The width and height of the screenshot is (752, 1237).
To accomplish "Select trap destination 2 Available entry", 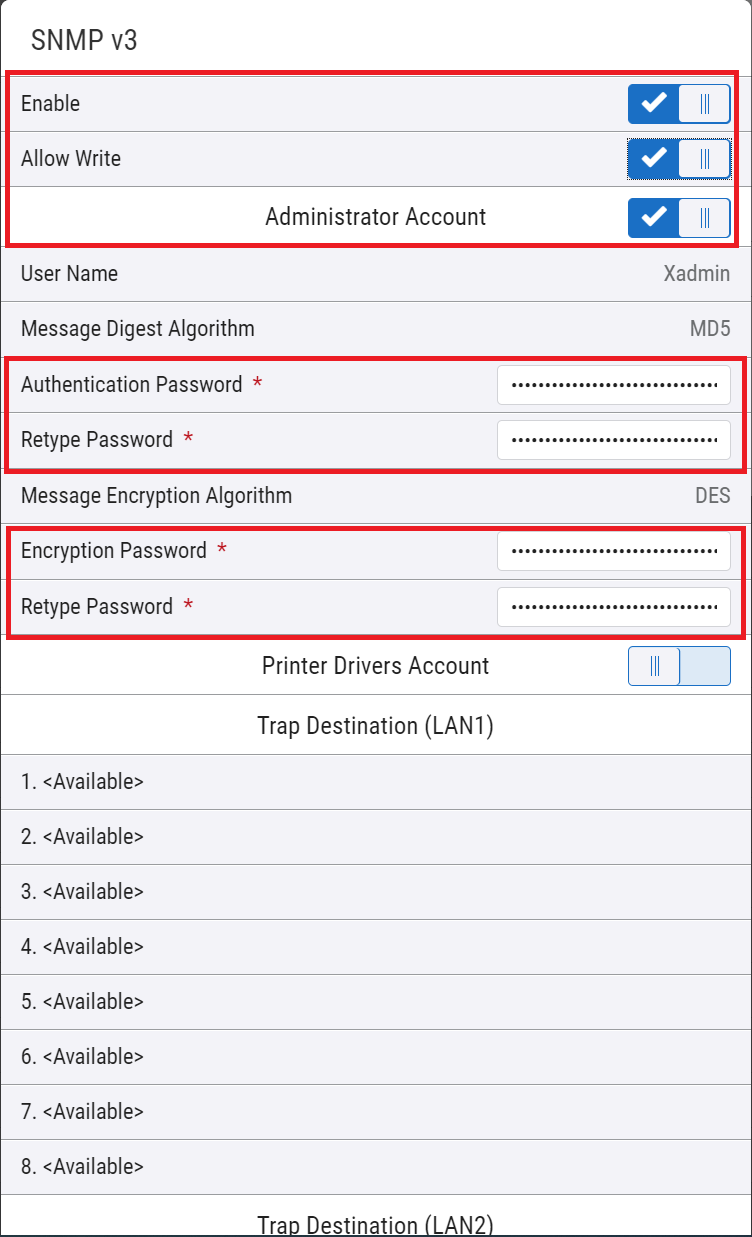I will (x=375, y=837).
